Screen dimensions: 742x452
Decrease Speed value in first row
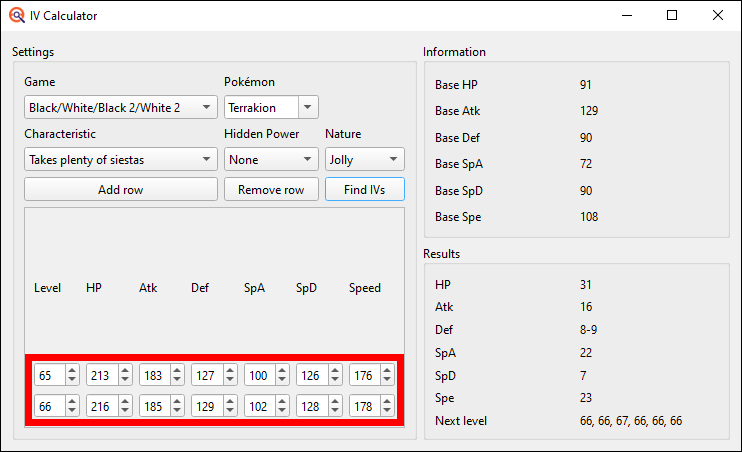point(387,380)
